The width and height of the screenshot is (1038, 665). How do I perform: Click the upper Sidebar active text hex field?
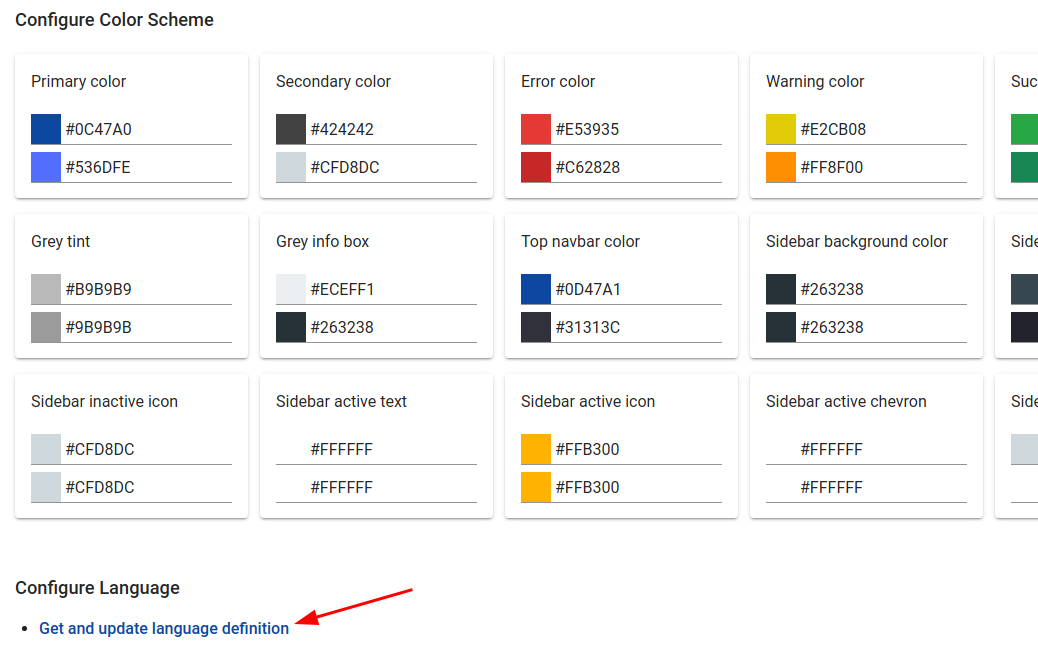pos(391,449)
